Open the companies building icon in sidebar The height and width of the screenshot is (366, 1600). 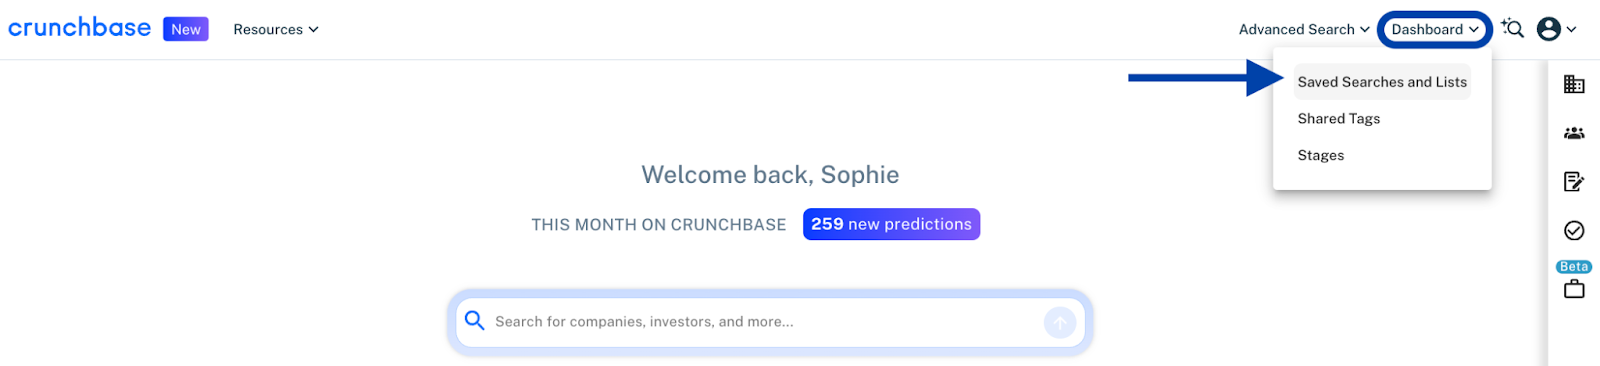[x=1574, y=84]
